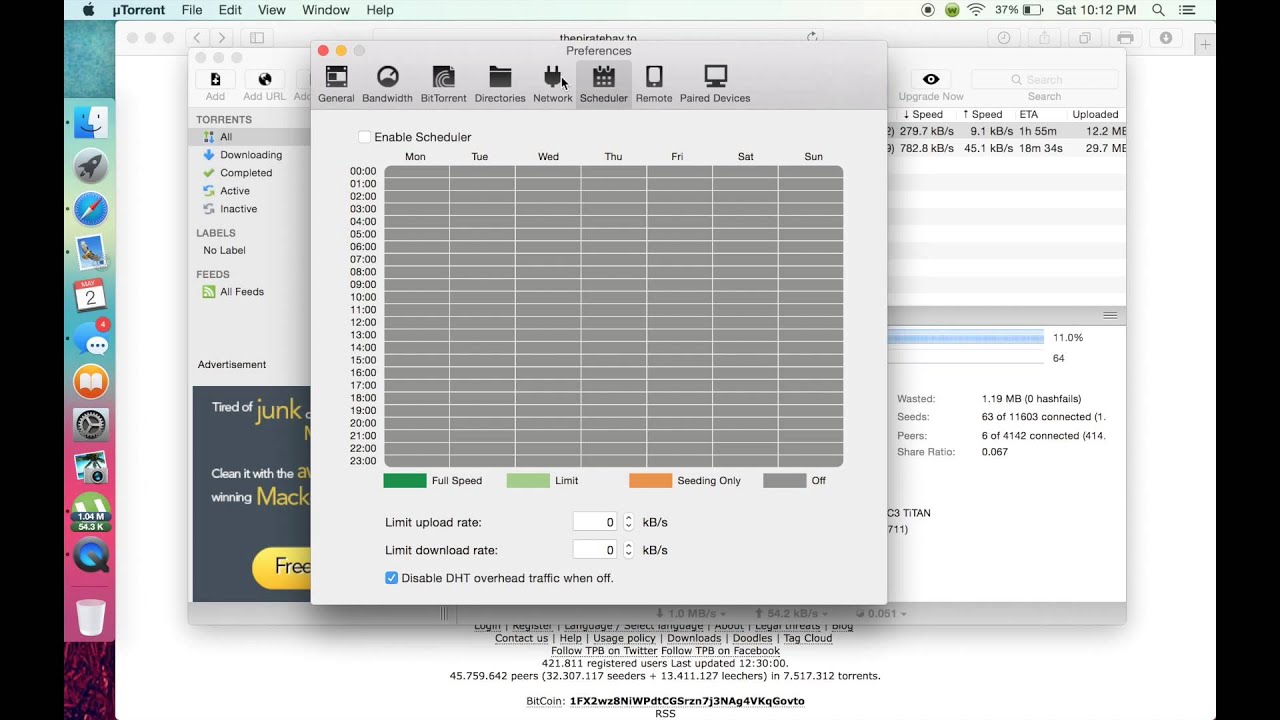Viewport: 1280px width, 720px height.
Task: Click the Upgrade Now eye icon
Action: pos(931,80)
